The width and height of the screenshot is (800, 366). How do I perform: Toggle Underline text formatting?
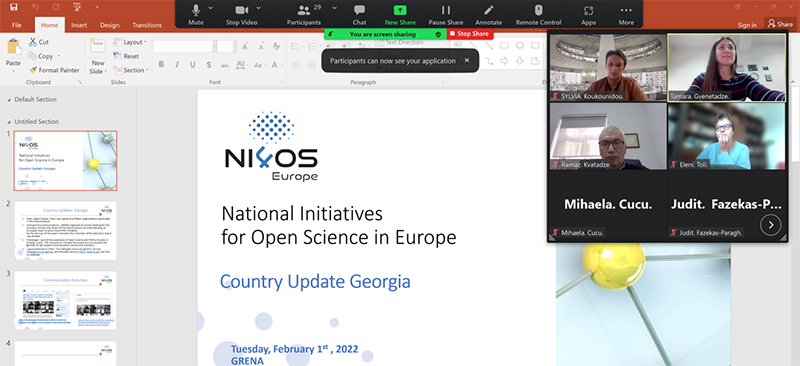click(x=193, y=65)
